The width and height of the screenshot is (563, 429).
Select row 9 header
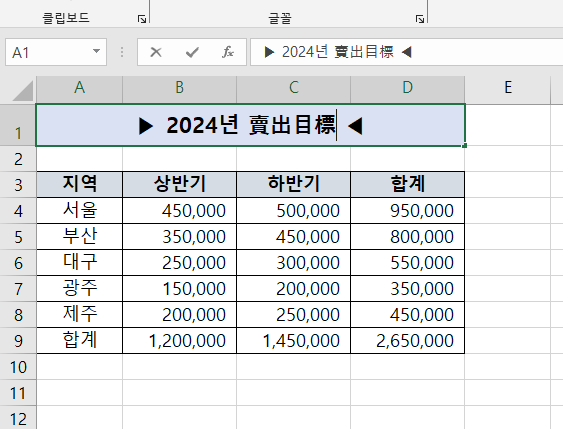18,341
